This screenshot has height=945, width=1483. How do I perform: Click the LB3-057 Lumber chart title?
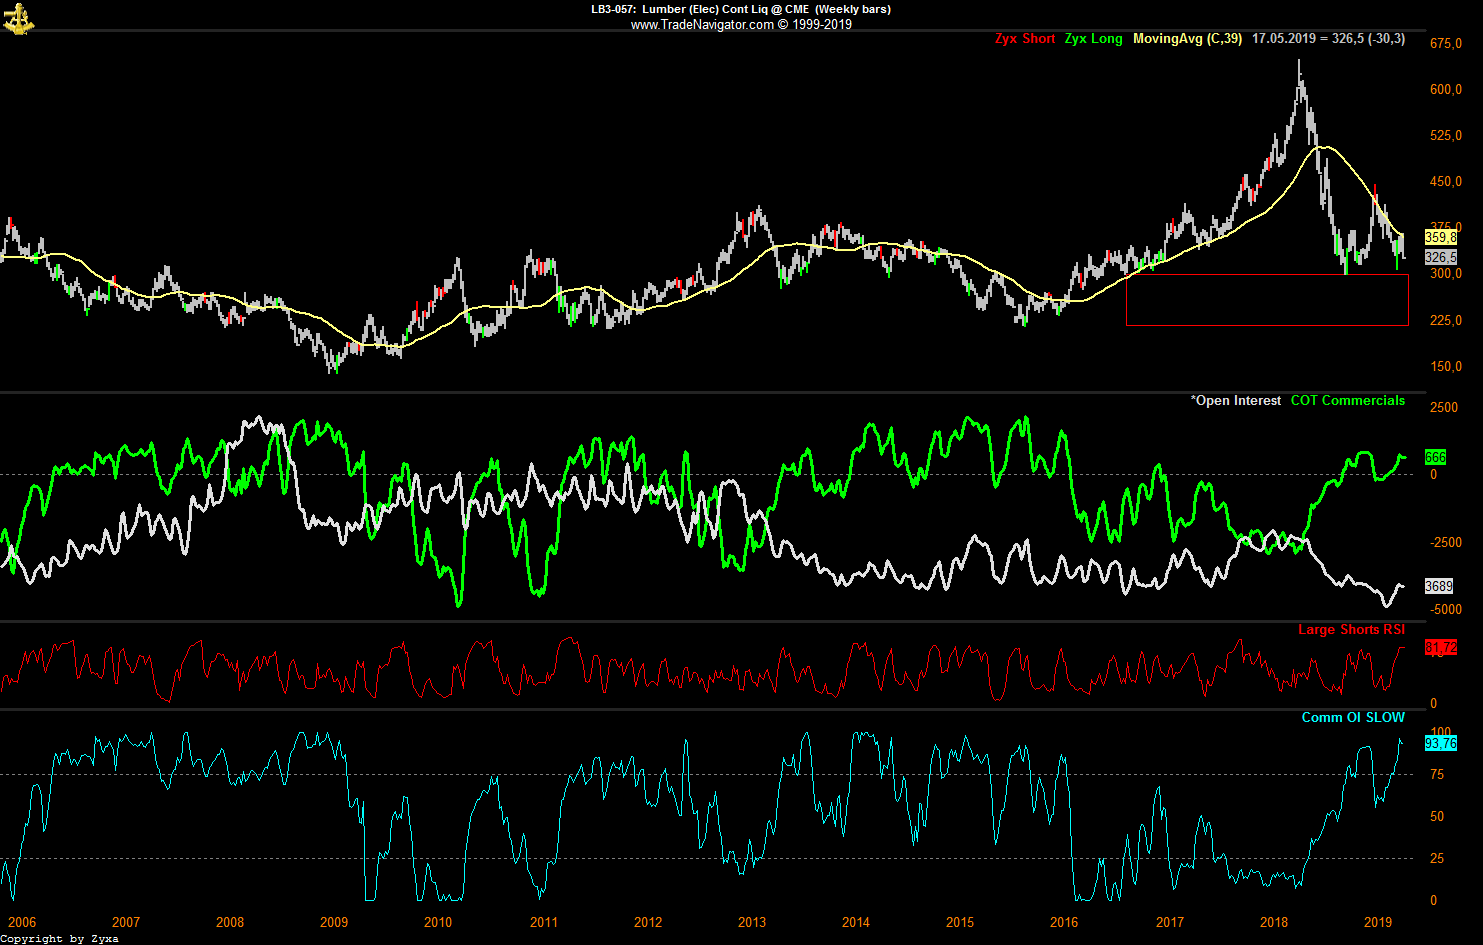tap(740, 9)
